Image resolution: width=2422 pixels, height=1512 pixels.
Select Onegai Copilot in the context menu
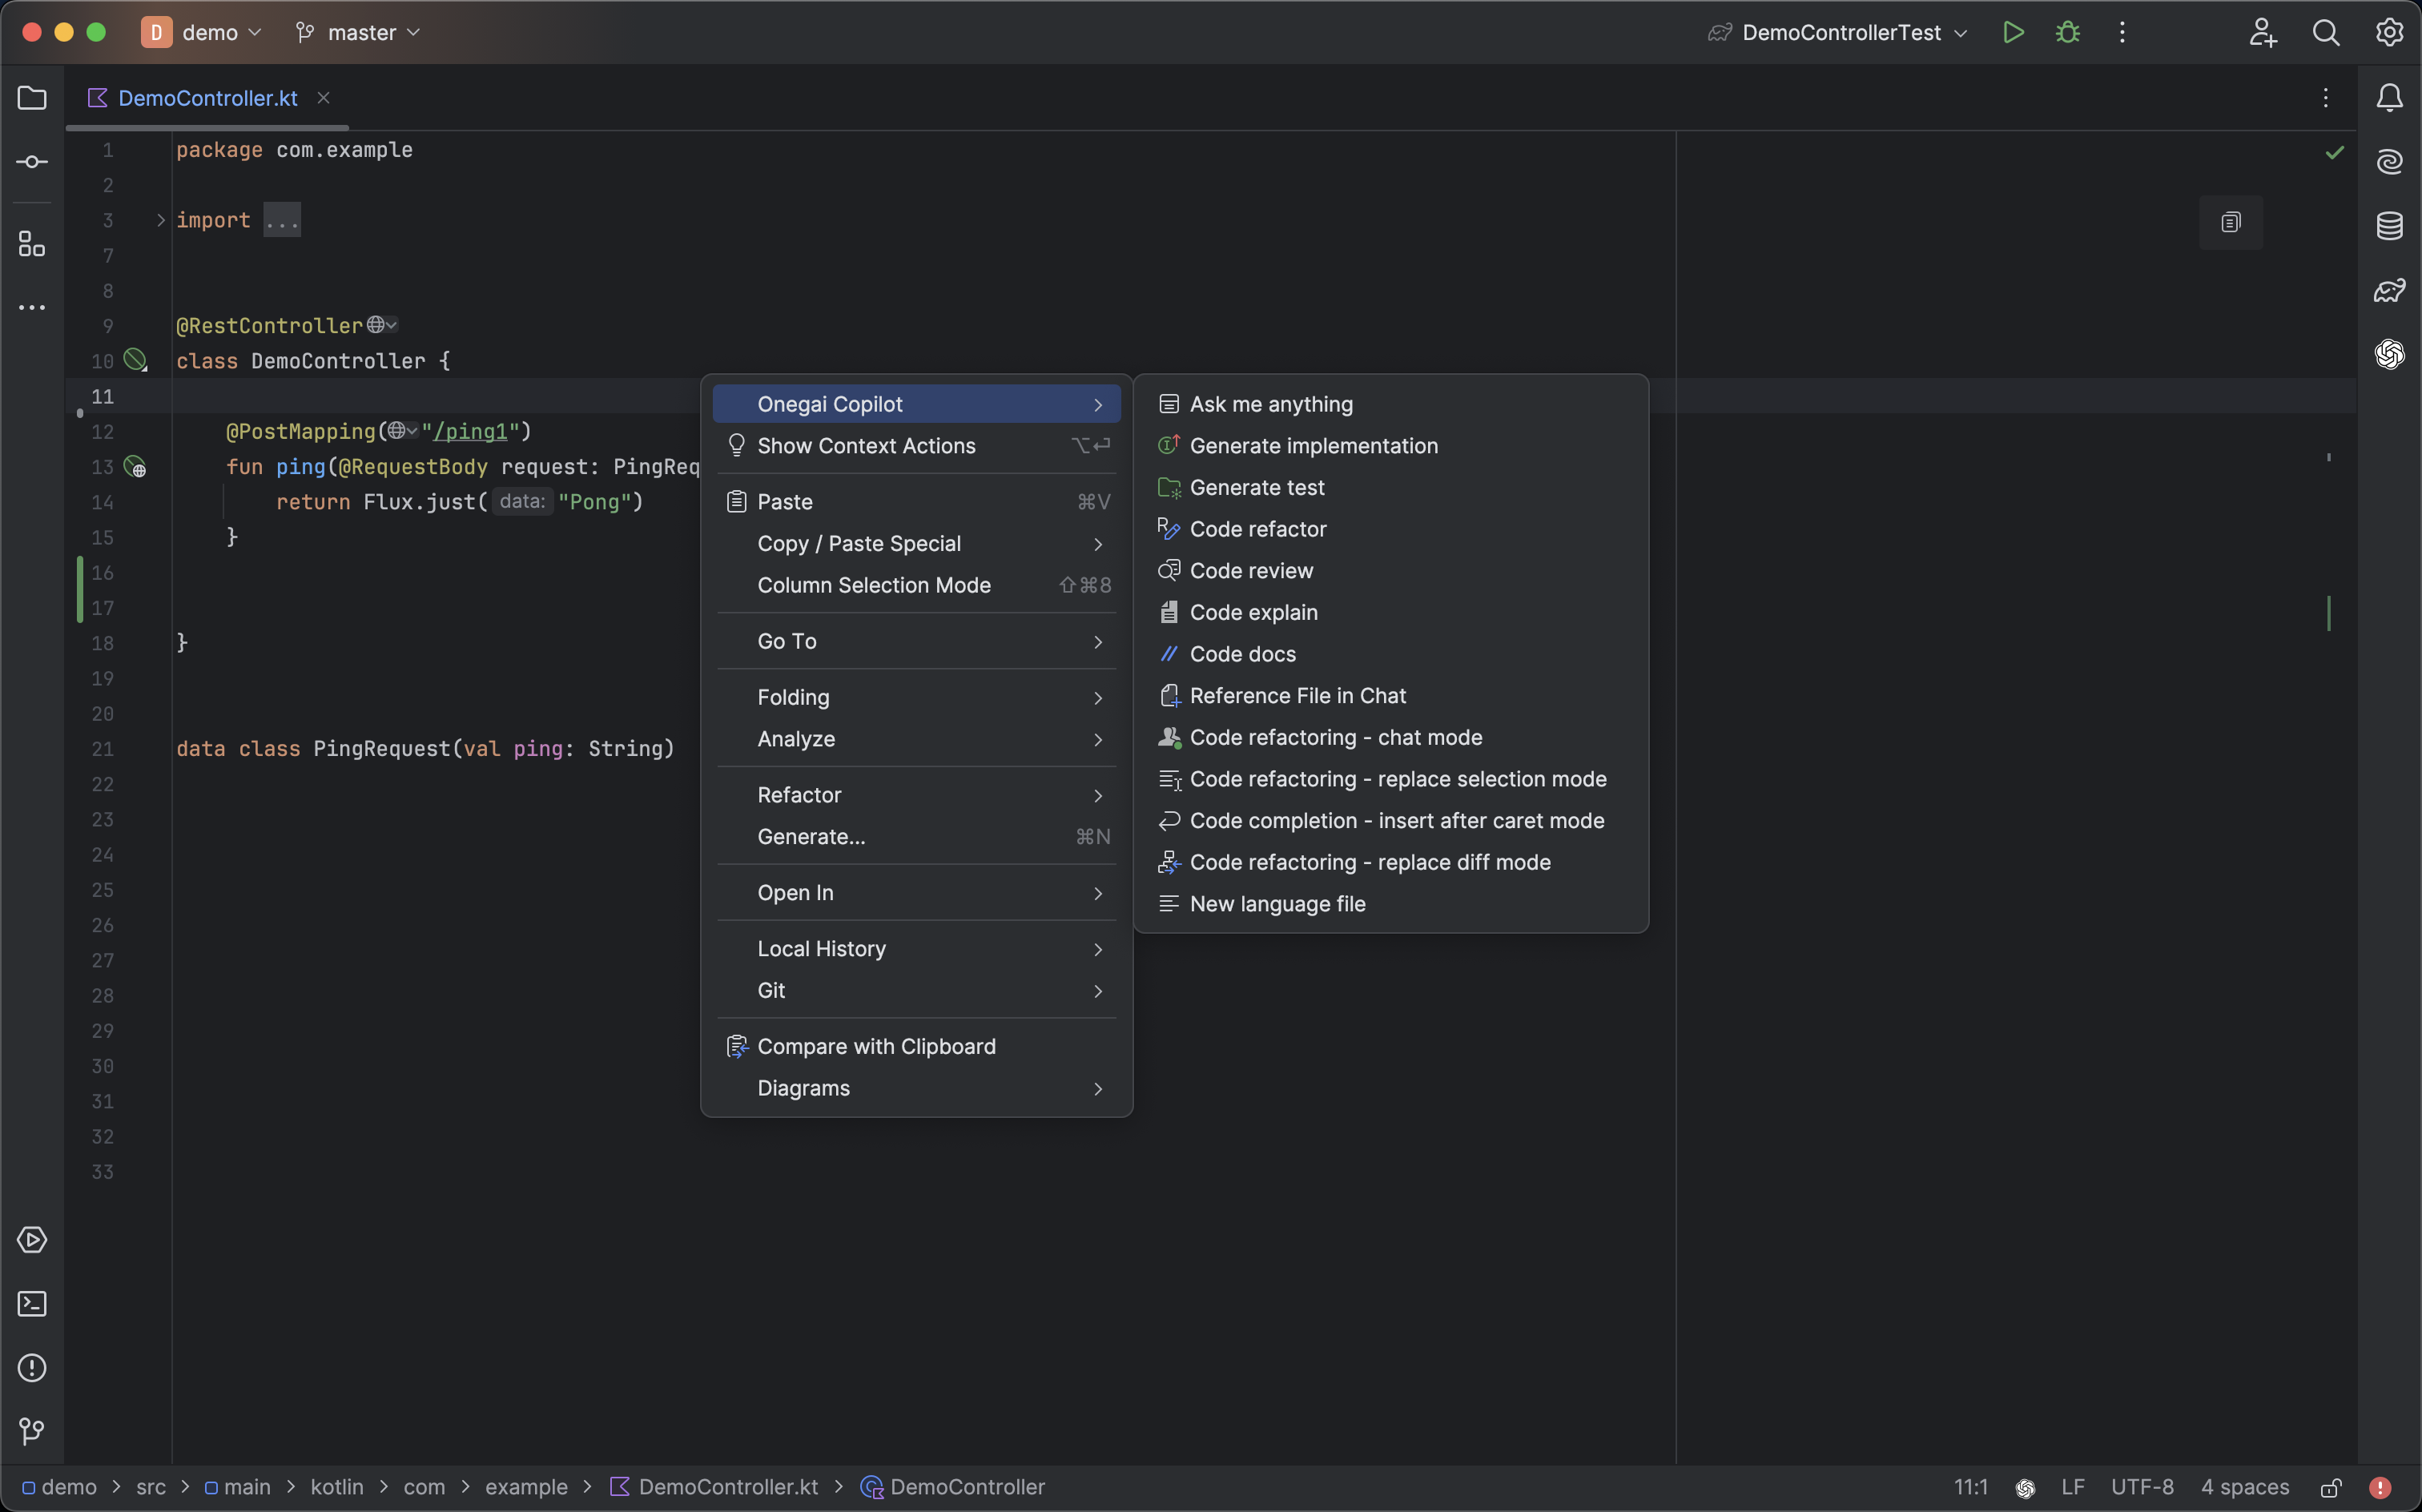pyautogui.click(x=917, y=404)
